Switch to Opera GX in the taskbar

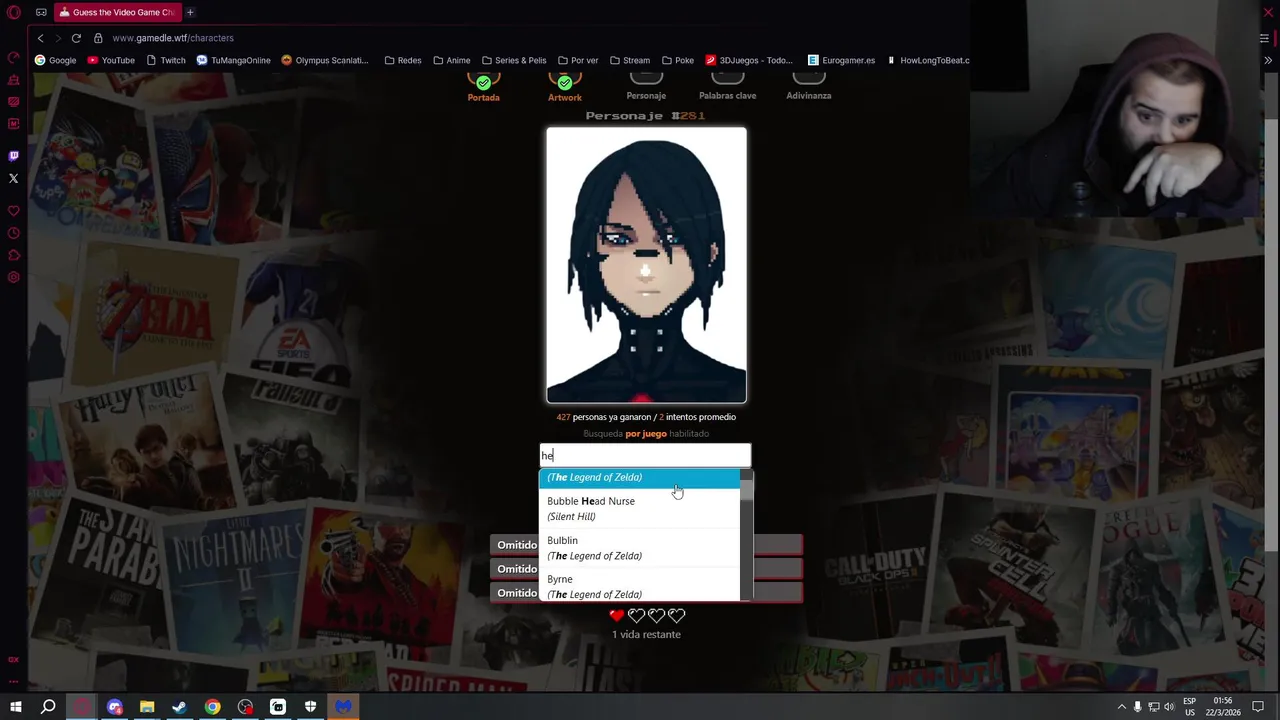point(82,707)
